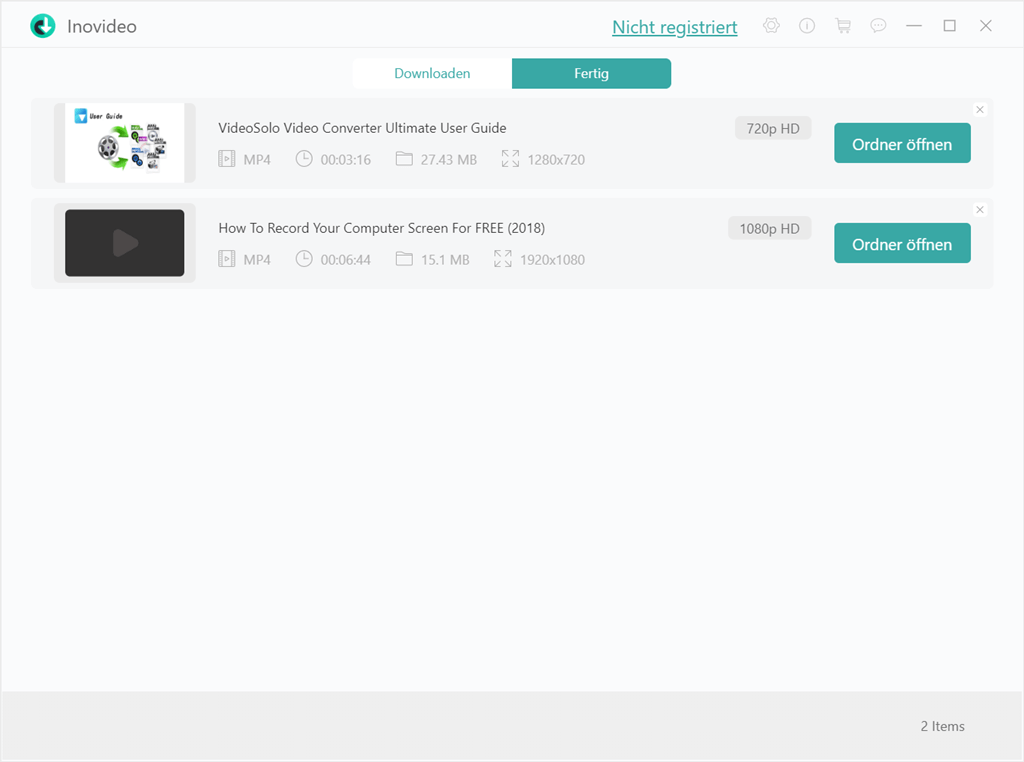
Task: Click the resolution icon next to 1280x720
Action: click(511, 159)
